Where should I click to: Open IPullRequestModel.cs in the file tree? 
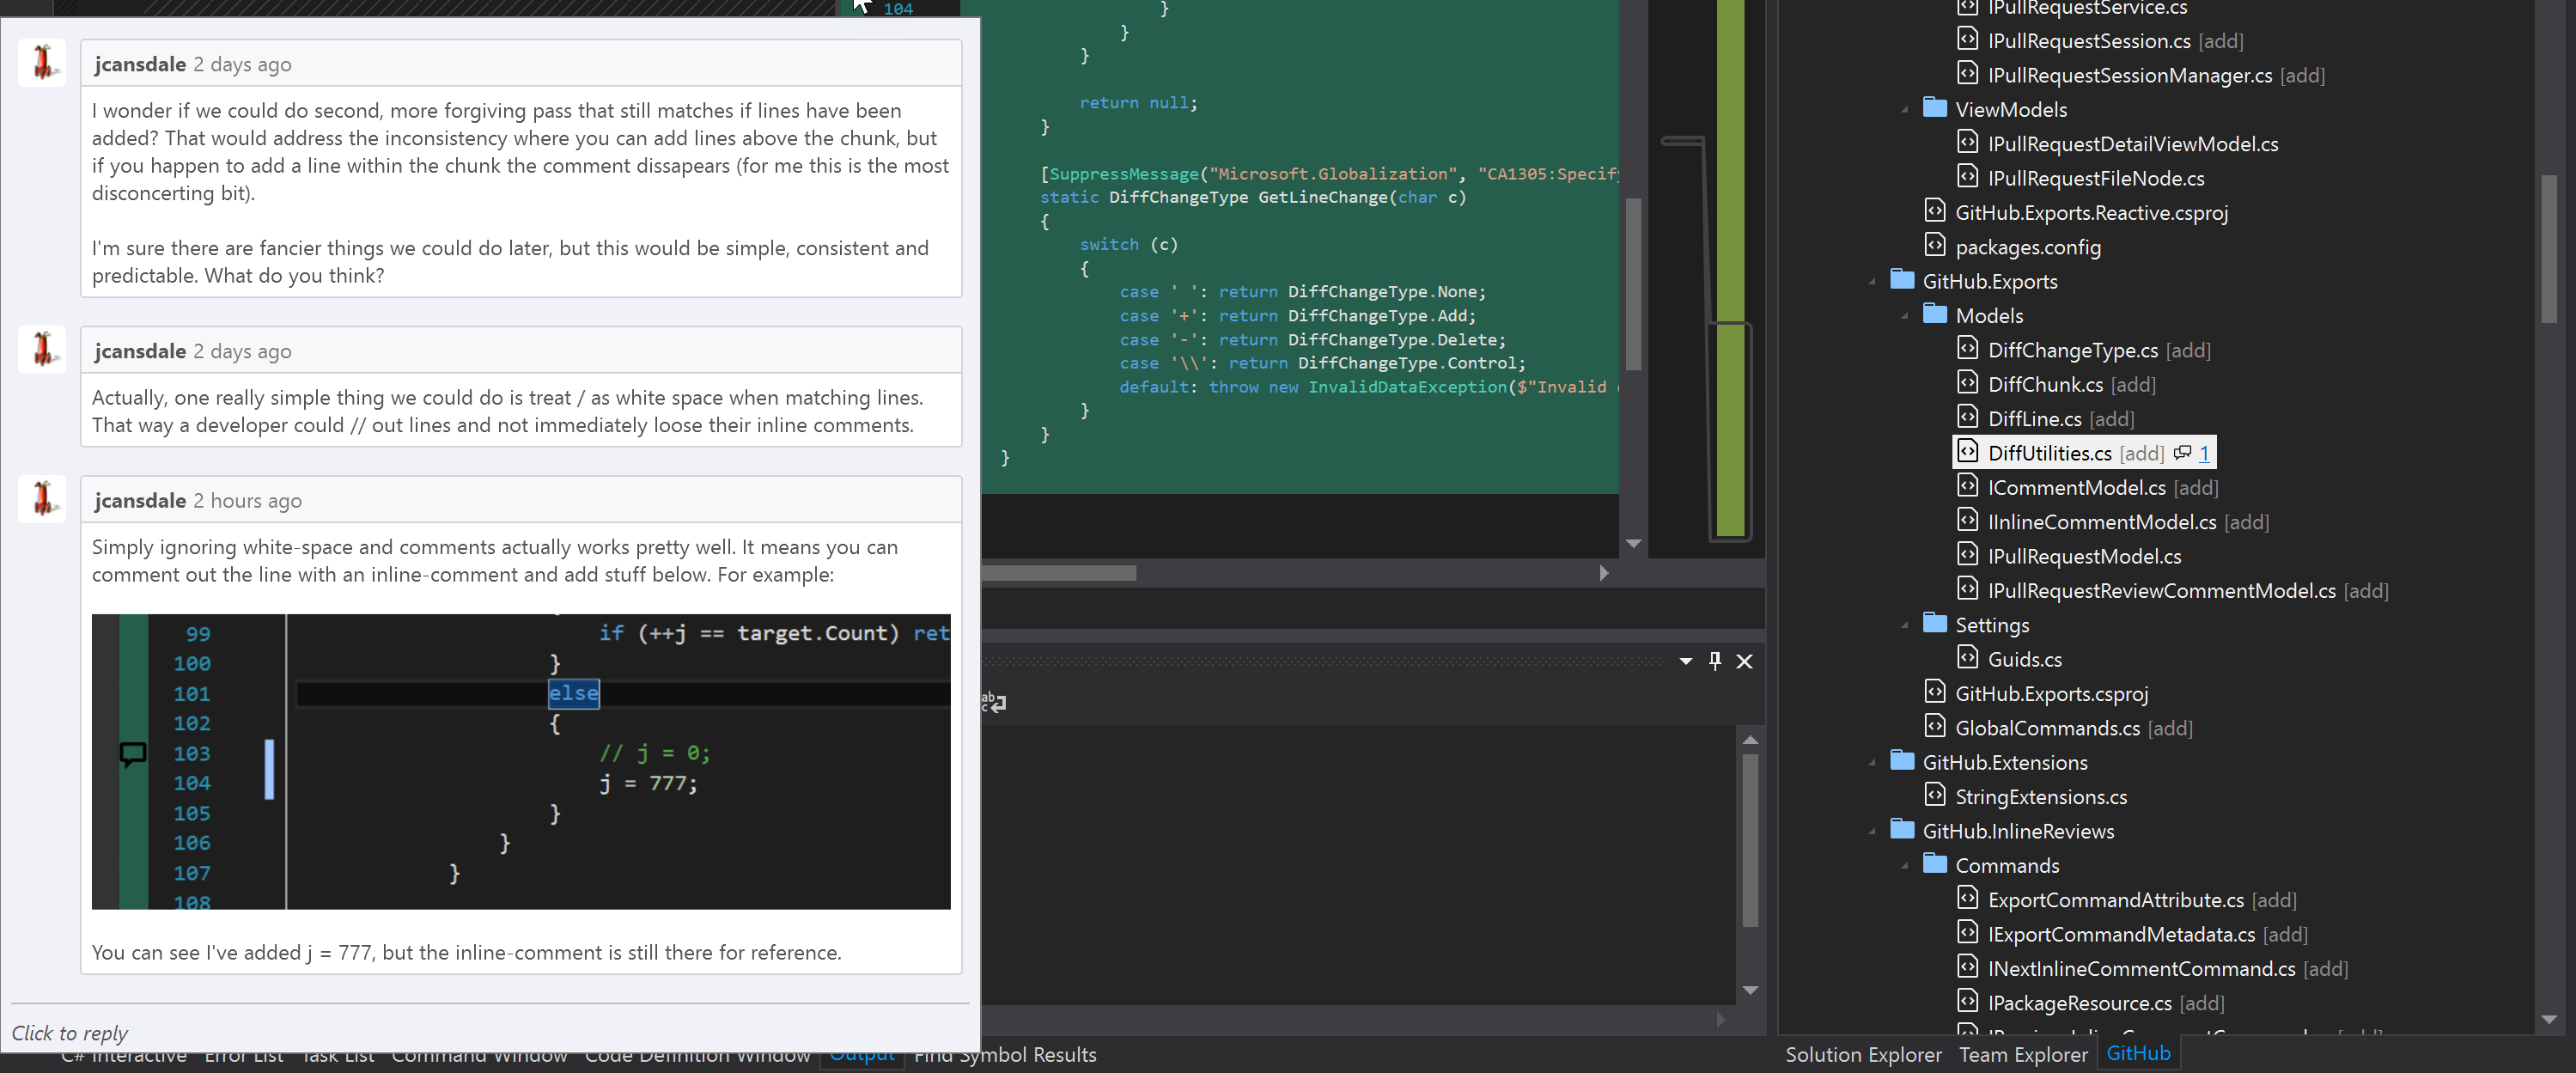point(2084,556)
